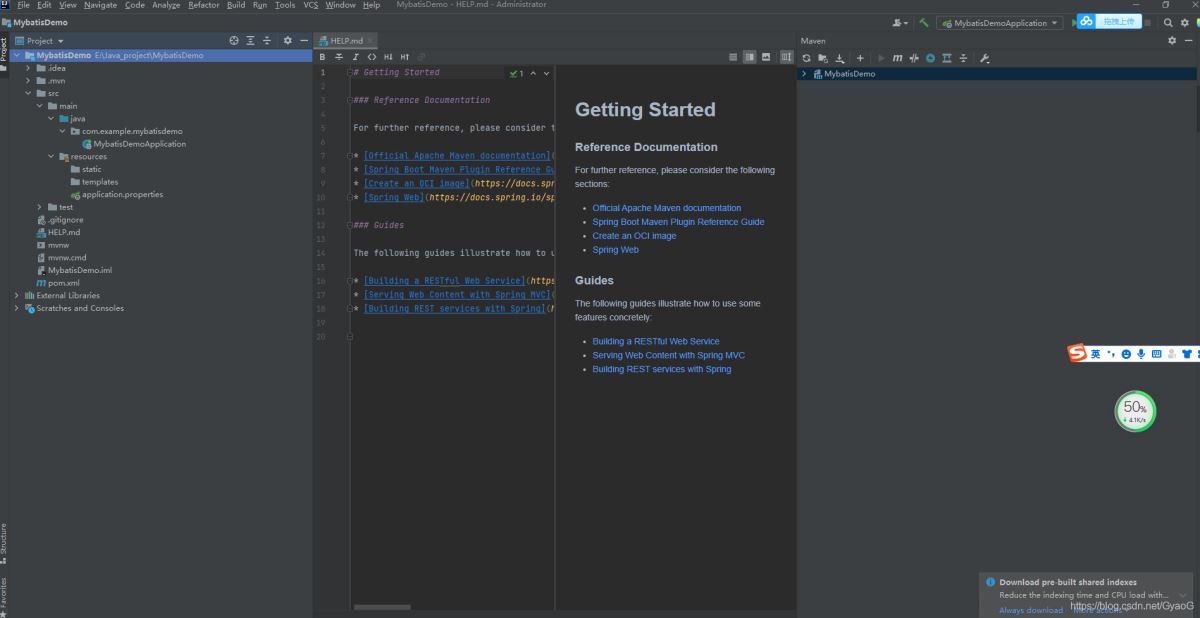1200x618 pixels.
Task: Toggle strikethrough in the Markdown toolbar
Action: (x=339, y=56)
